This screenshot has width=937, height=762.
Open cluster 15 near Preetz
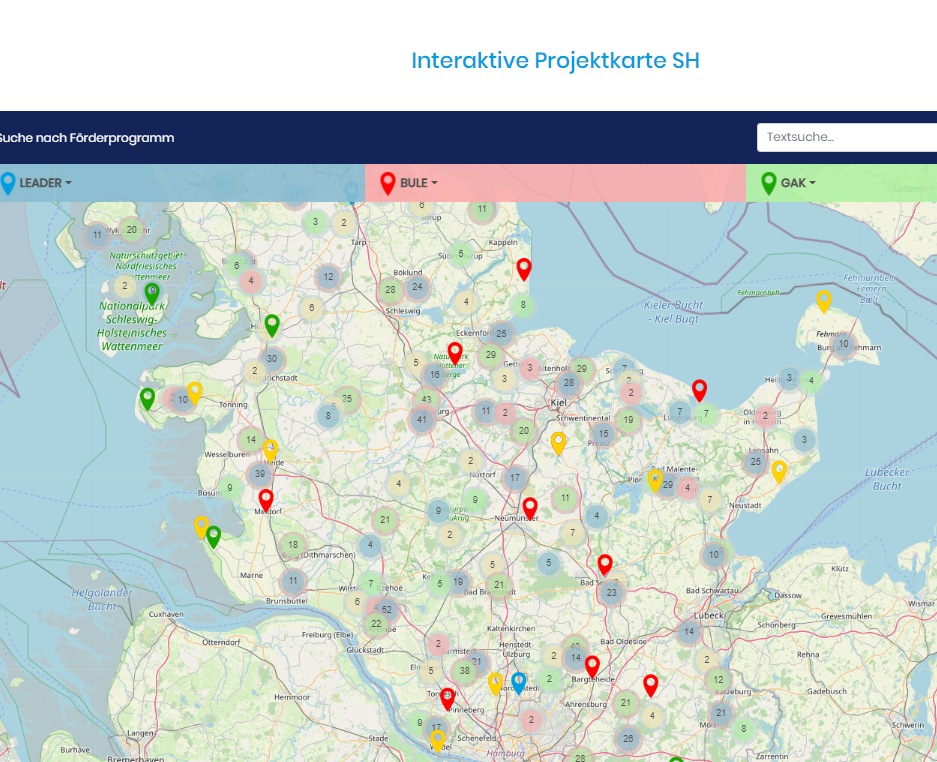click(604, 434)
